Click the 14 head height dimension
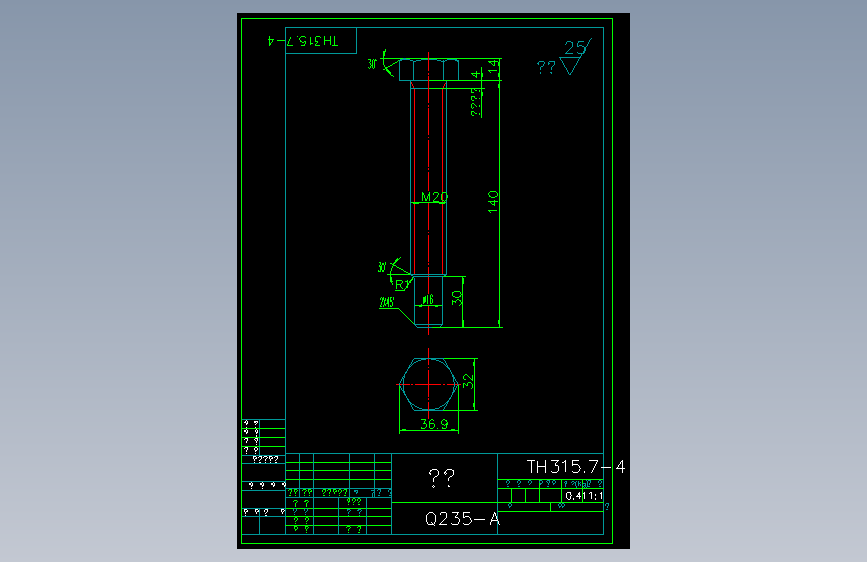Screen dimensions: 867x562 coord(493,67)
